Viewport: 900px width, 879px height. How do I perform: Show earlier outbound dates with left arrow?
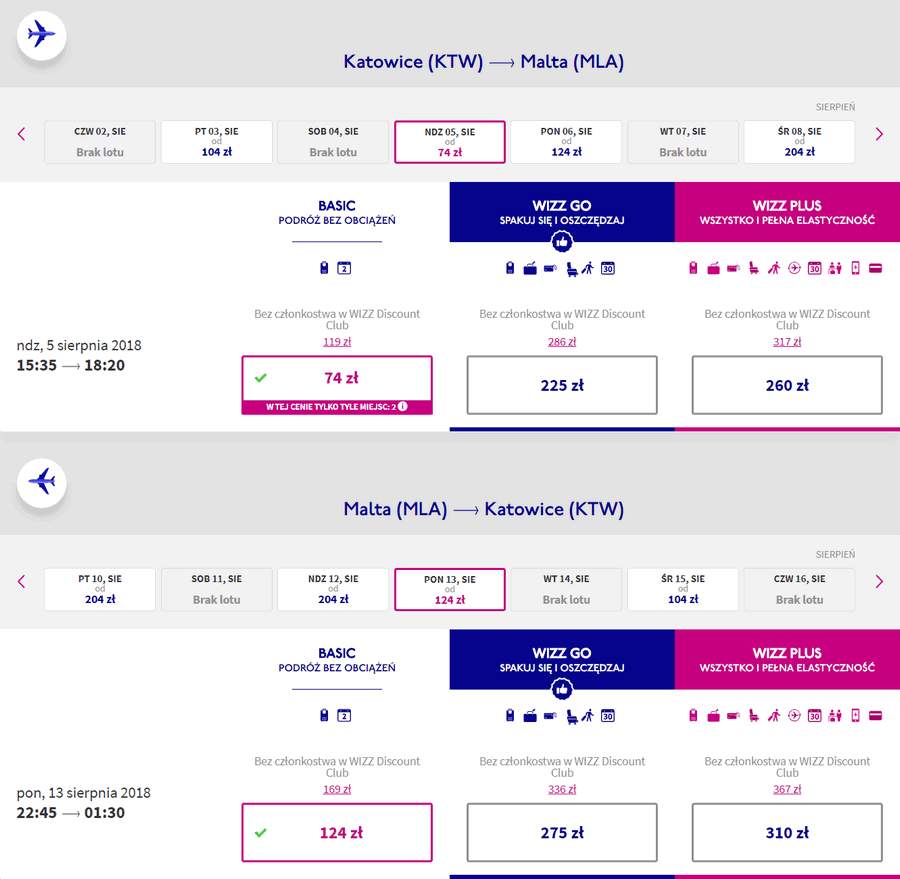pyautogui.click(x=22, y=134)
